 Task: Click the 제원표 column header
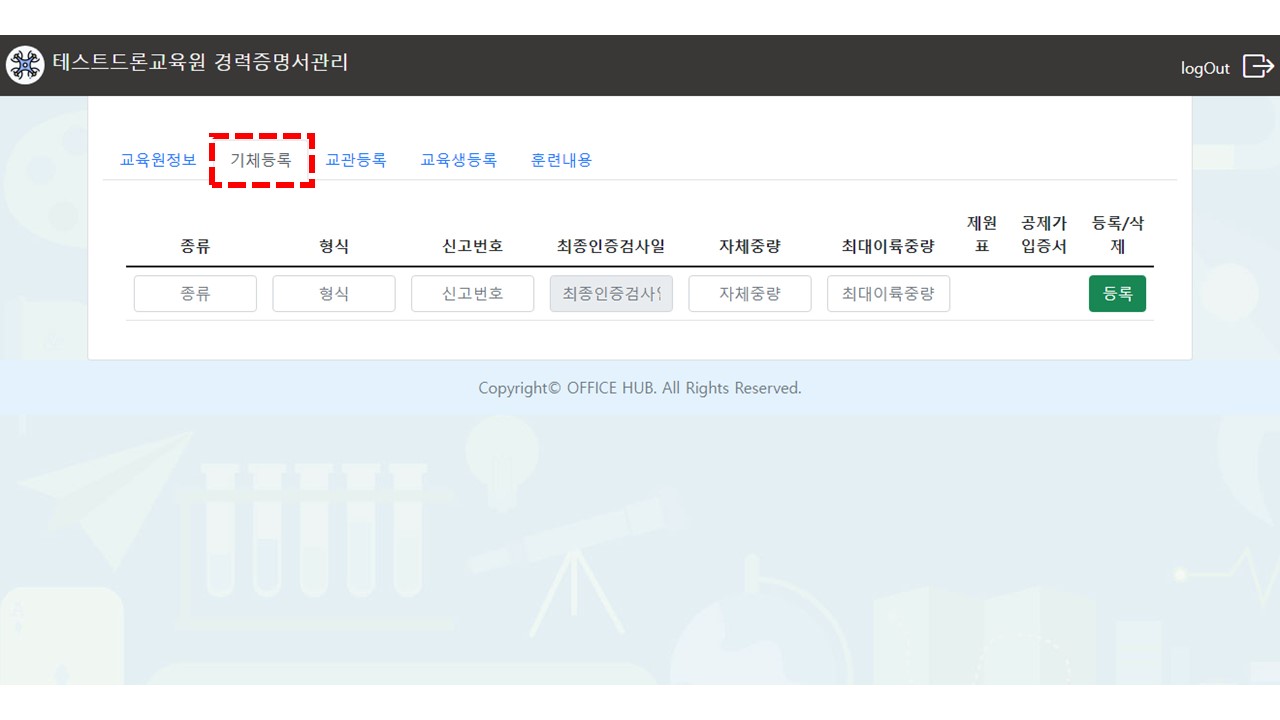(982, 235)
